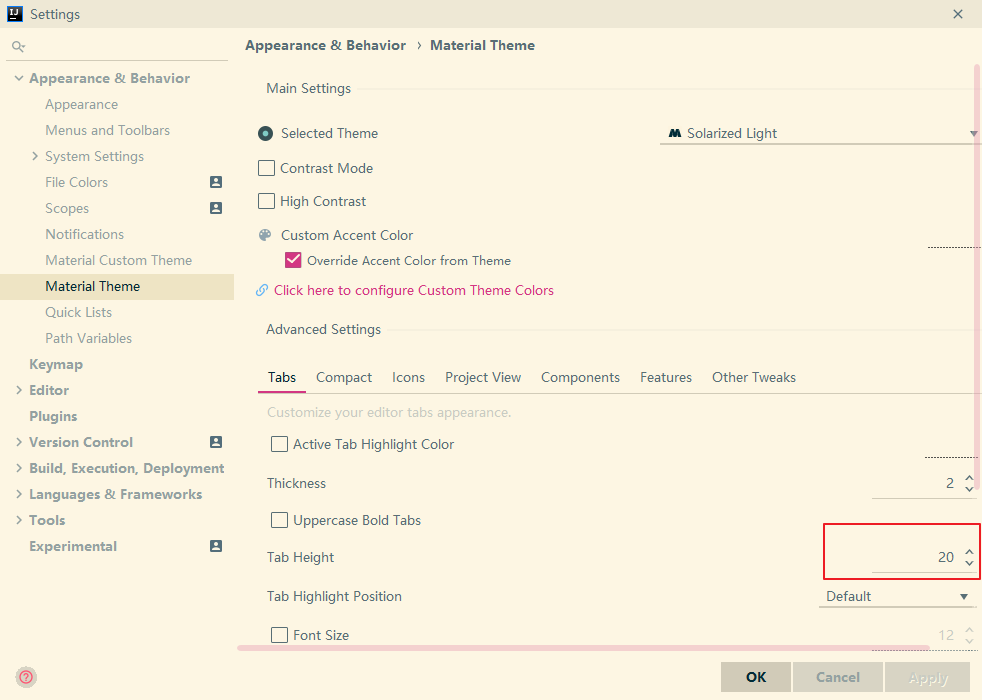Open Tab Highlight Position Default dropdown
Image resolution: width=982 pixels, height=700 pixels.
pyautogui.click(x=897, y=597)
